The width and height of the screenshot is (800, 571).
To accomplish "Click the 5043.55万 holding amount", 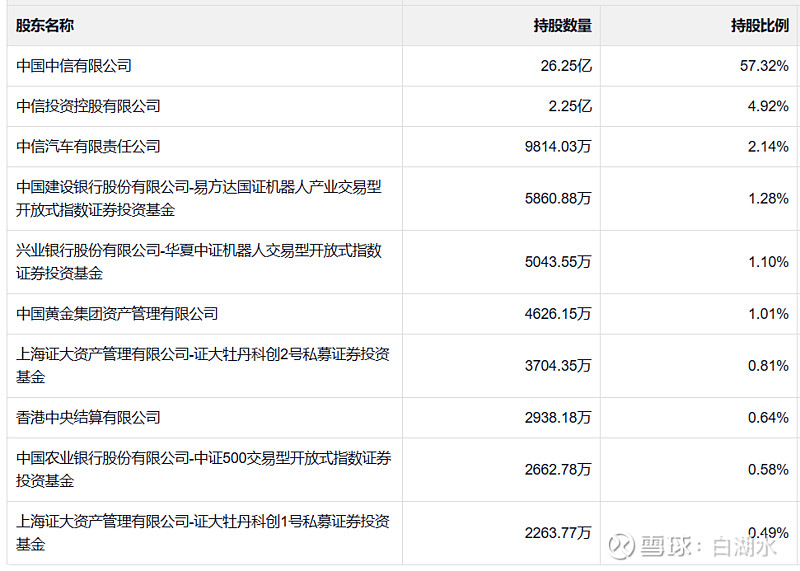I will (558, 262).
